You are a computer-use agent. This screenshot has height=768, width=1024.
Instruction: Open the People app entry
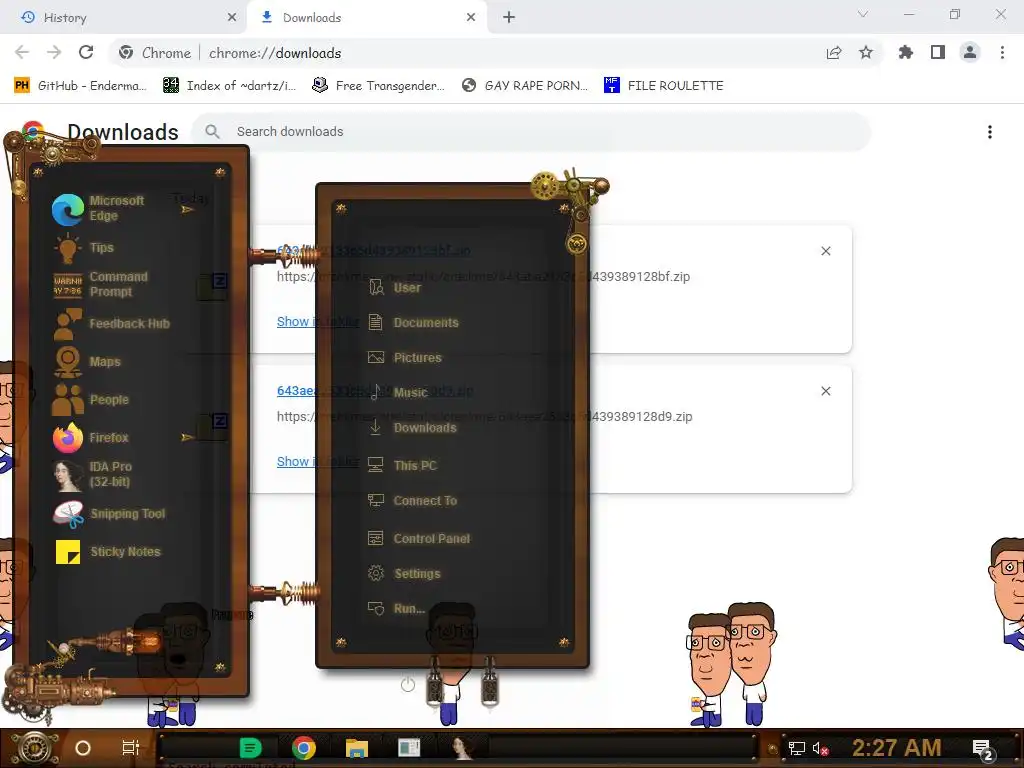[91, 399]
